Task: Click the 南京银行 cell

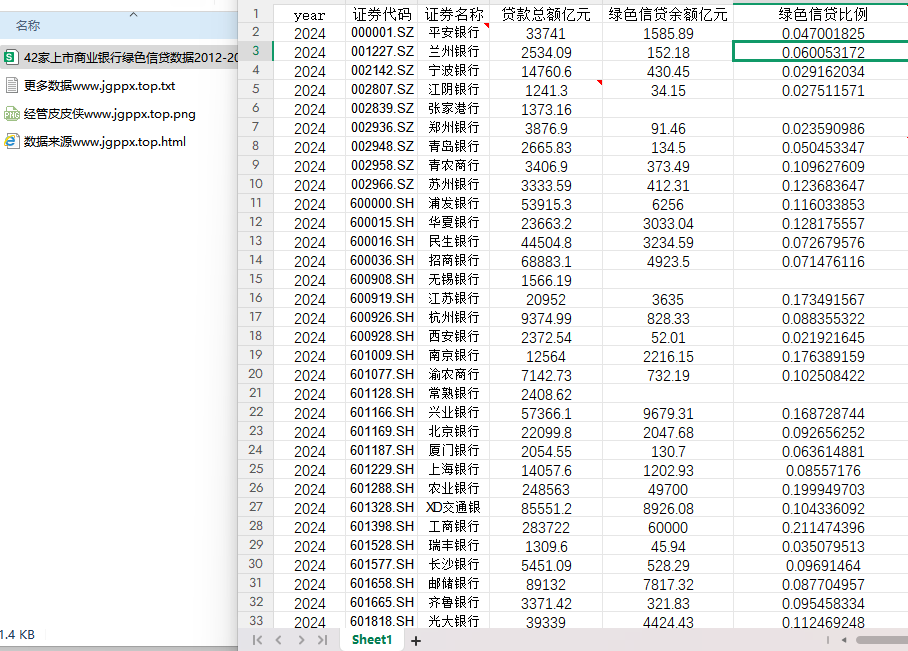Action: pyautogui.click(x=453, y=356)
